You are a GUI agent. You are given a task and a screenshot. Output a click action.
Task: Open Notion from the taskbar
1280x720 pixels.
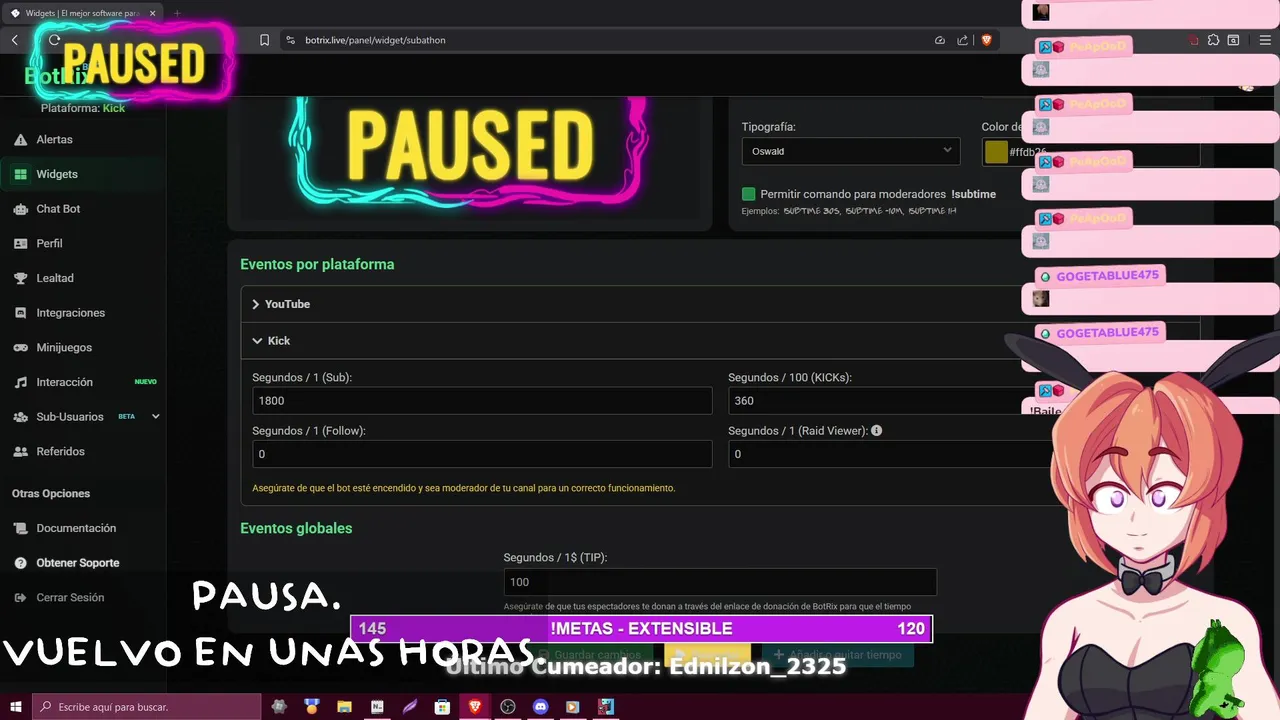pos(377,707)
